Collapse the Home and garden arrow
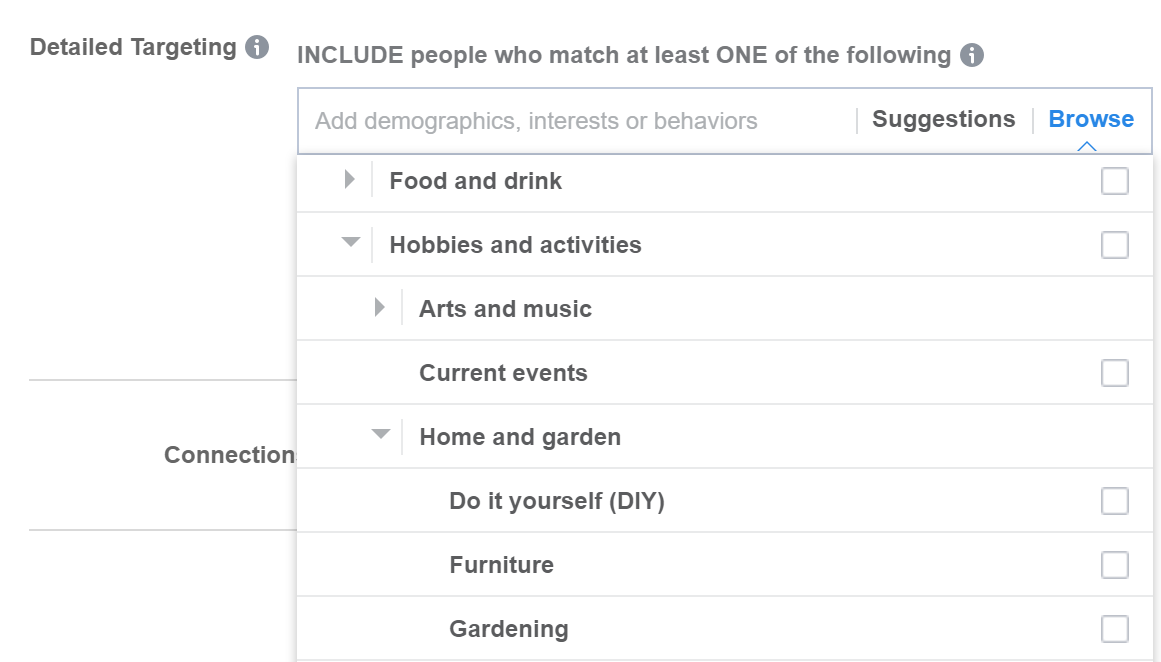Viewport: 1161px width, 662px height. tap(380, 435)
